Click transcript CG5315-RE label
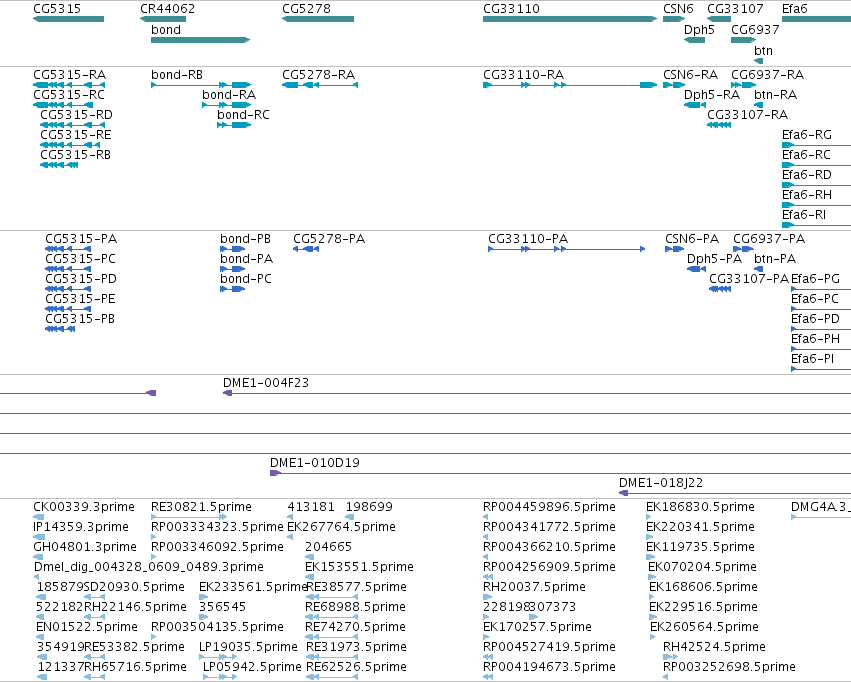The image size is (851, 682). tap(76, 135)
